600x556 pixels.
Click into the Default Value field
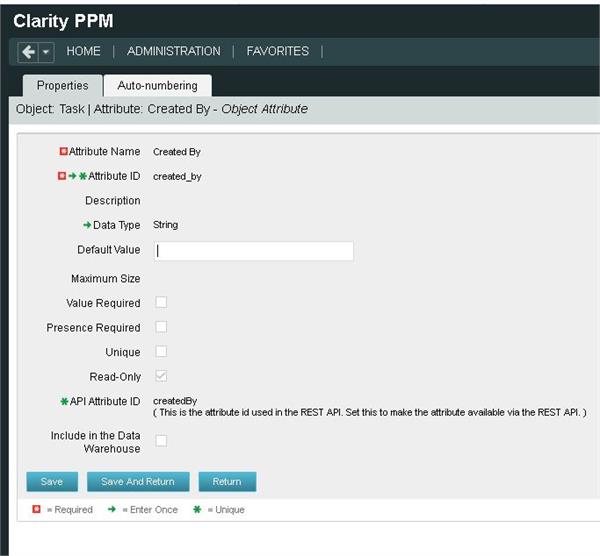[254, 251]
